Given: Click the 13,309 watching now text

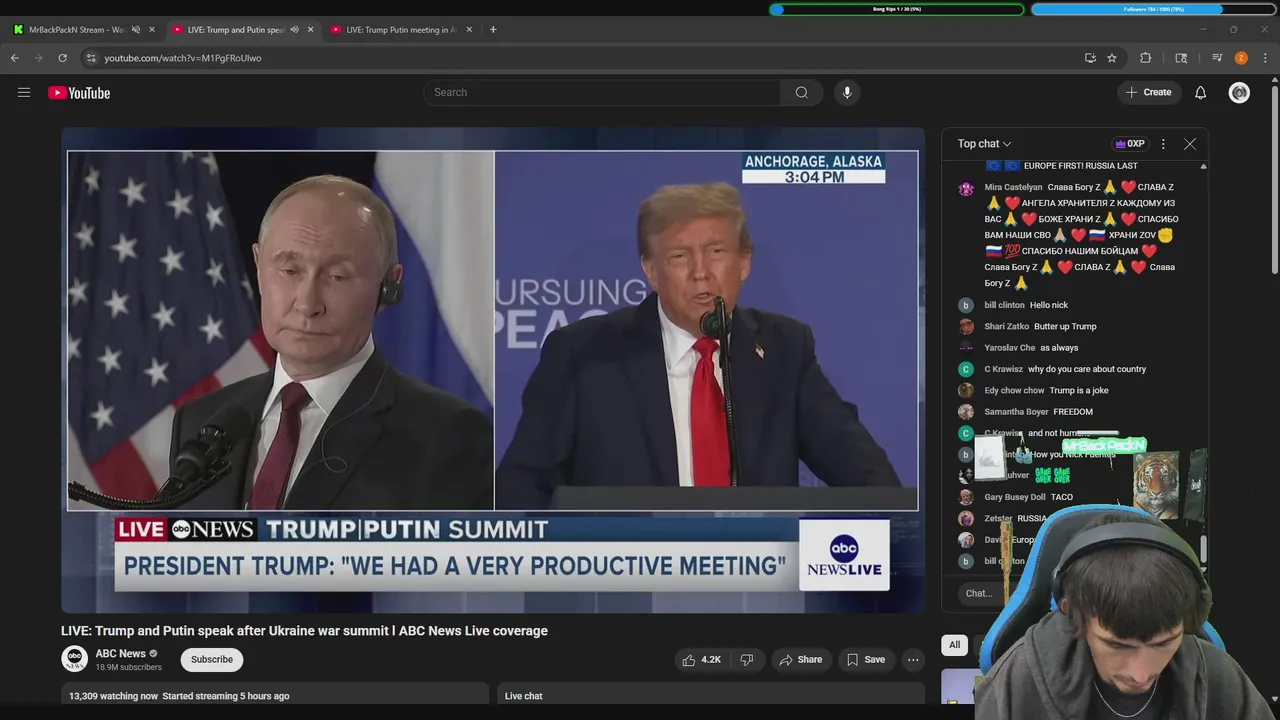Looking at the screenshot, I should click(x=113, y=696).
